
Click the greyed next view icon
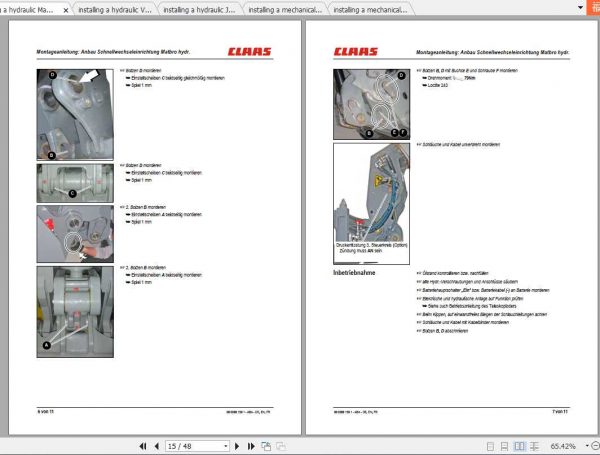[x=281, y=446]
